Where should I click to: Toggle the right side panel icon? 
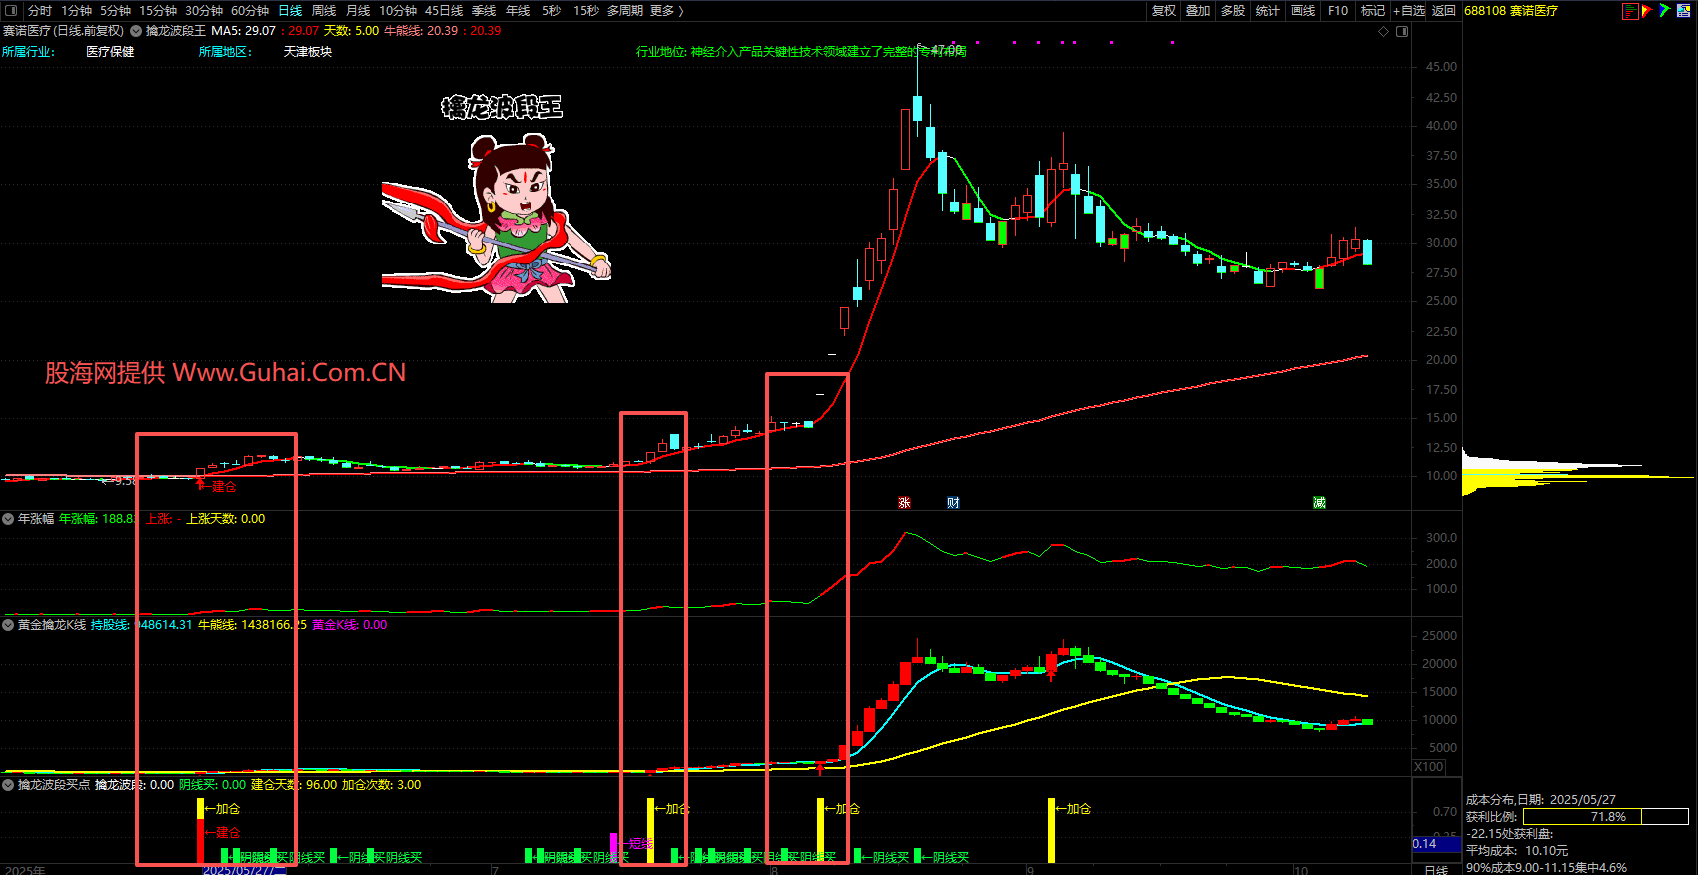1402,31
